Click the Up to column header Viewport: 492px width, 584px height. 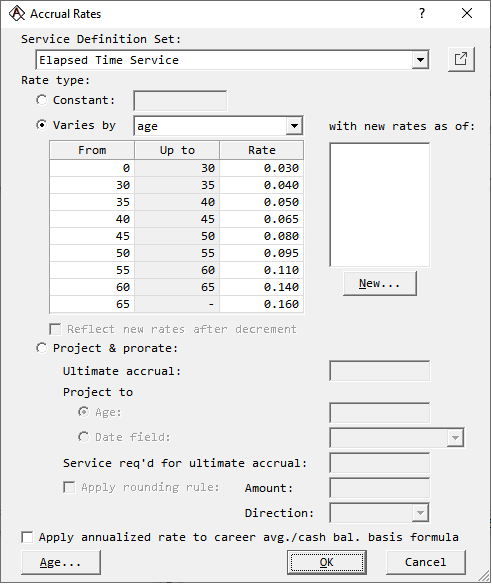click(x=177, y=150)
